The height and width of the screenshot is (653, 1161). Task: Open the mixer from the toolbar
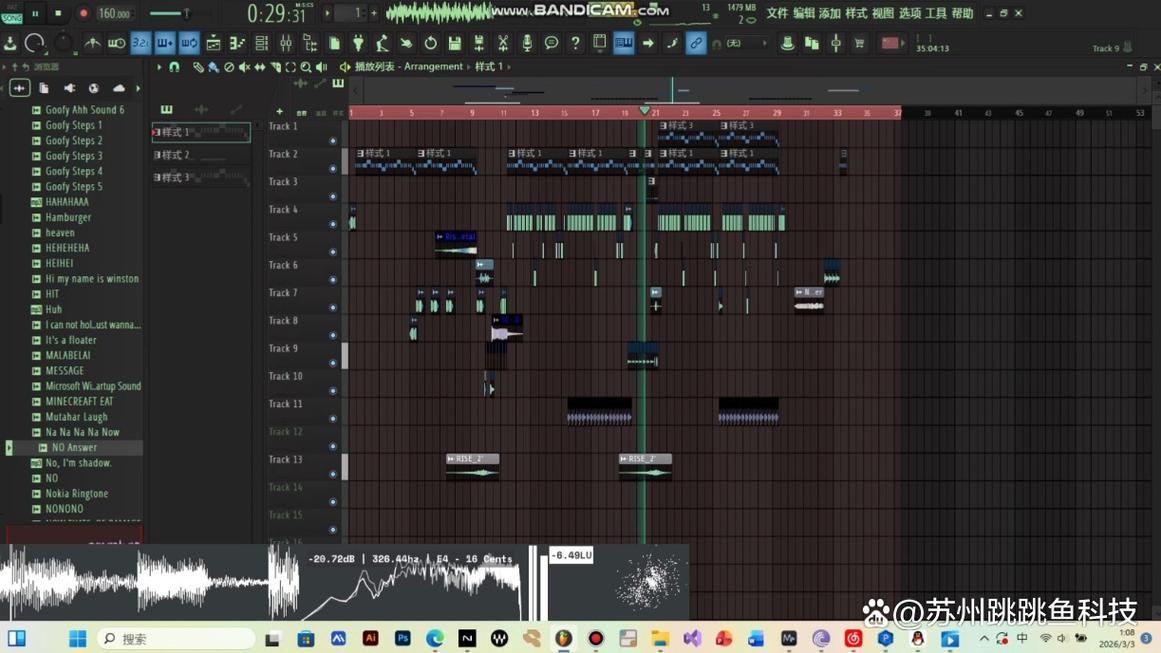point(285,44)
